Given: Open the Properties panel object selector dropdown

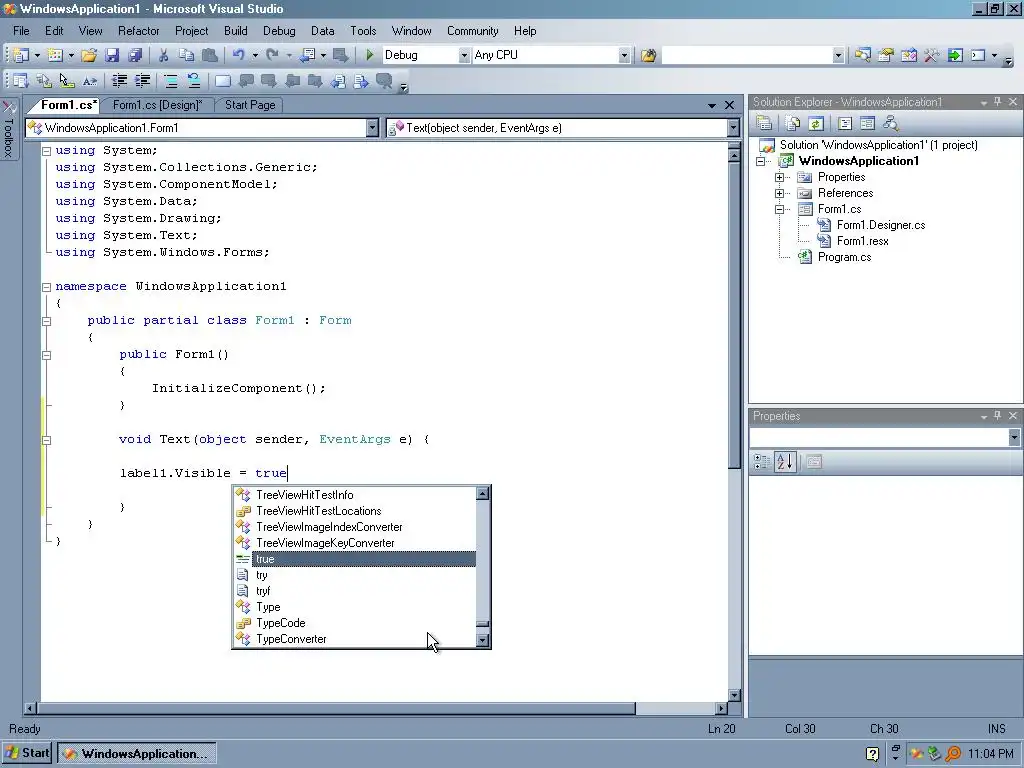Looking at the screenshot, I should [x=1014, y=438].
